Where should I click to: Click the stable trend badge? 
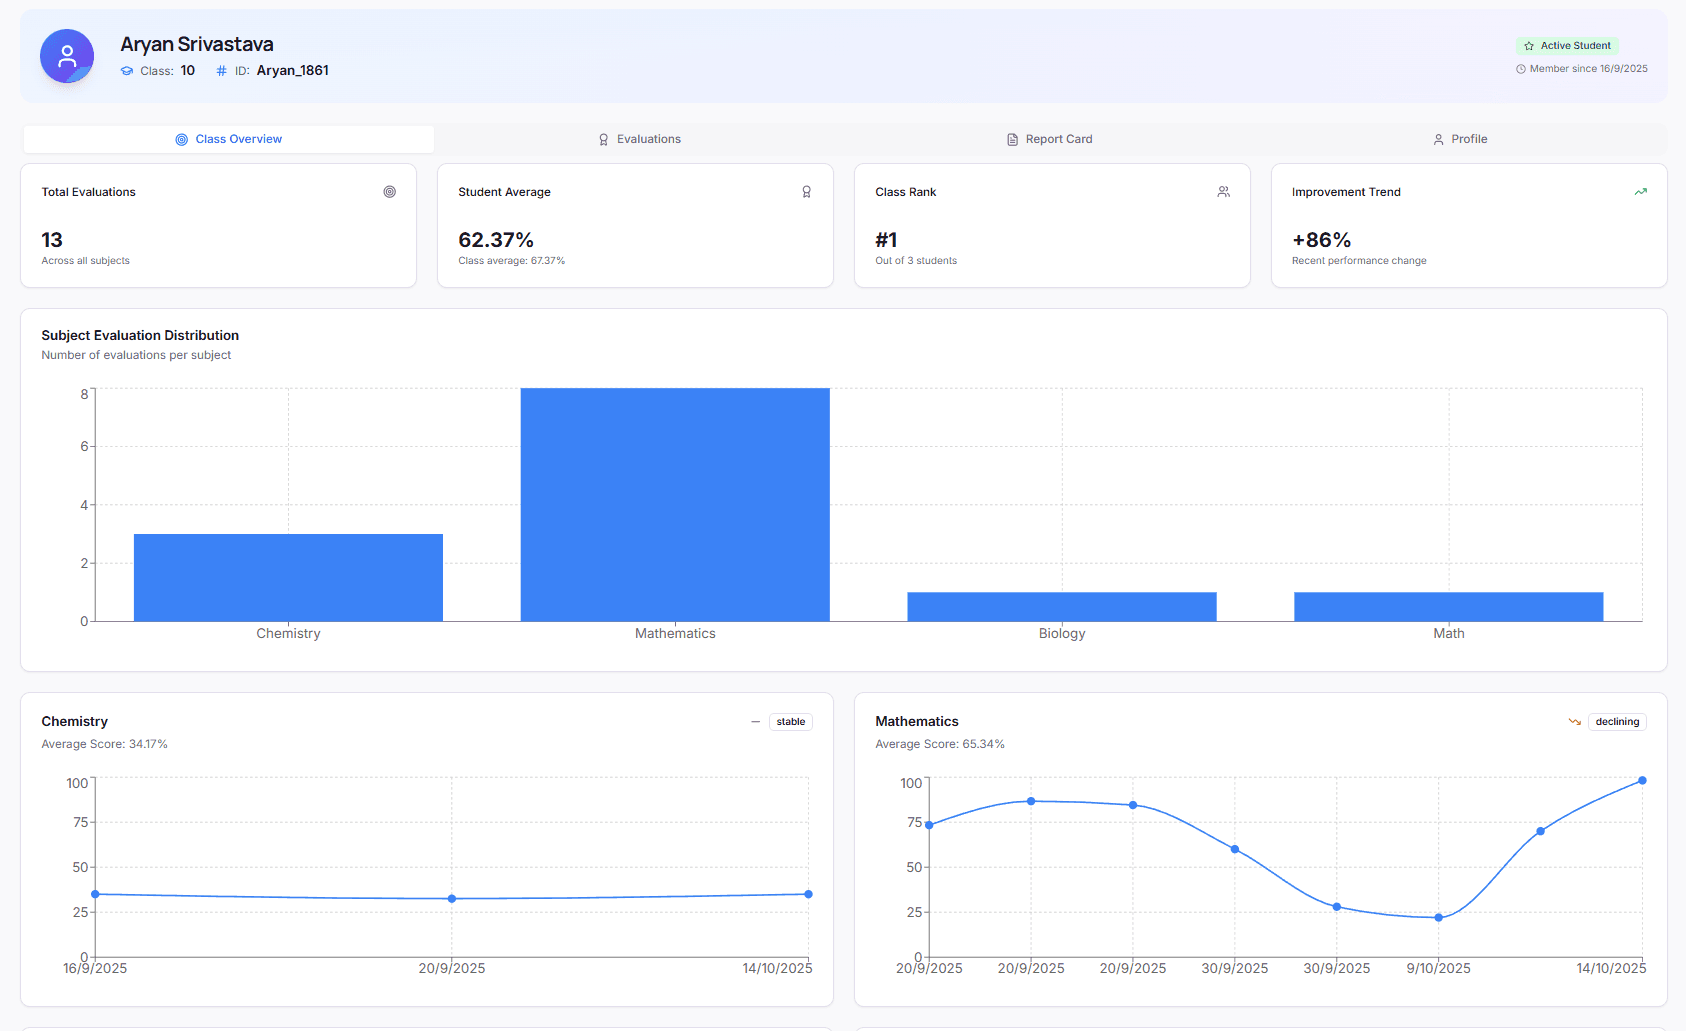(x=791, y=722)
